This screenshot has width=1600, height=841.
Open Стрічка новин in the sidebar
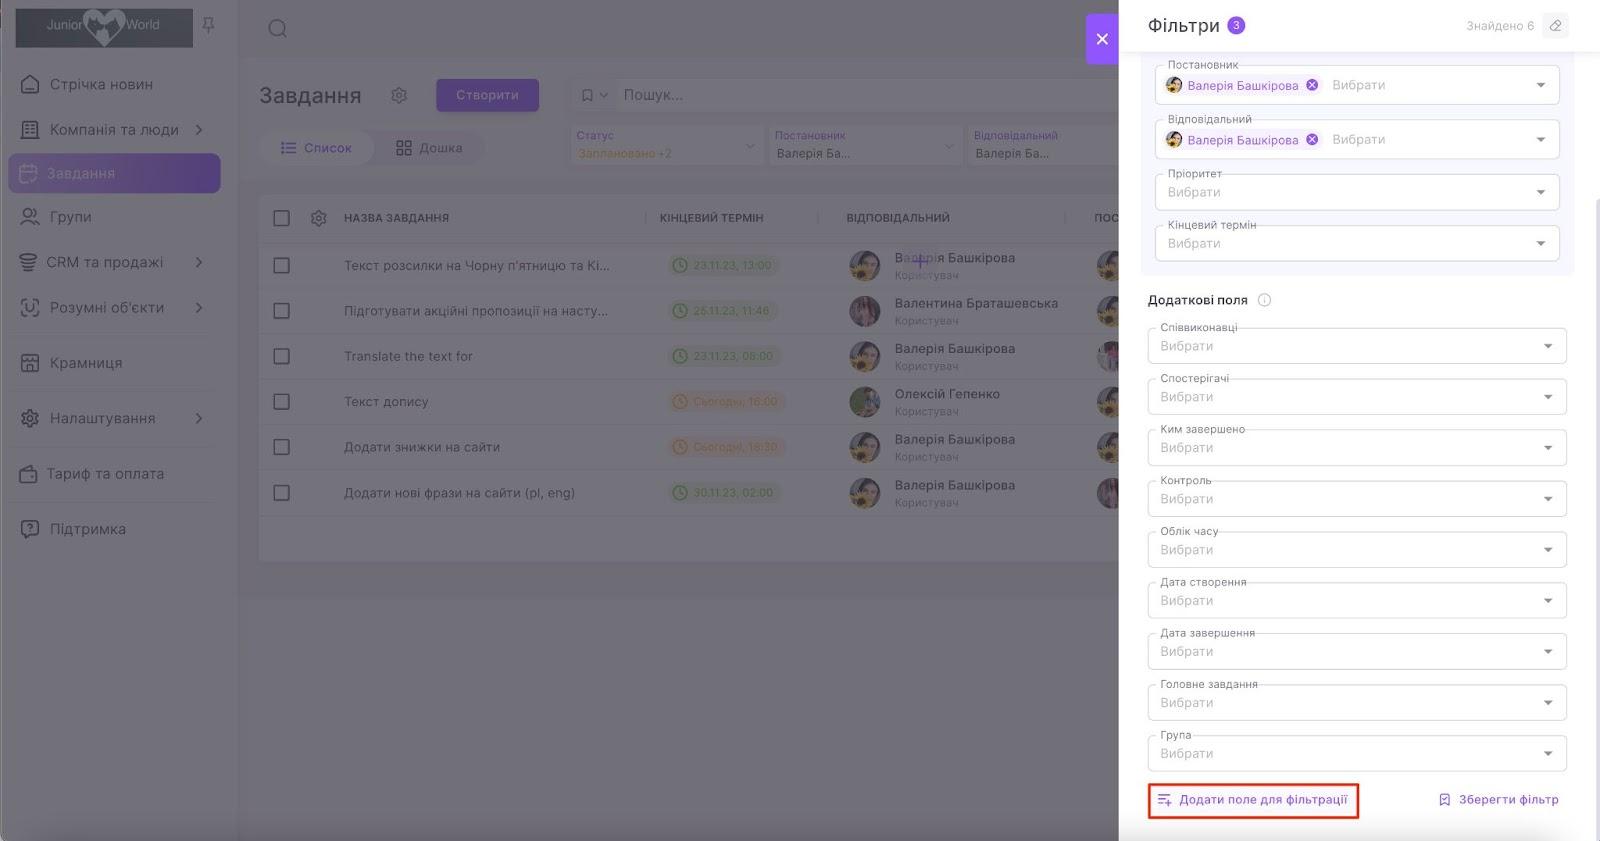coord(101,84)
